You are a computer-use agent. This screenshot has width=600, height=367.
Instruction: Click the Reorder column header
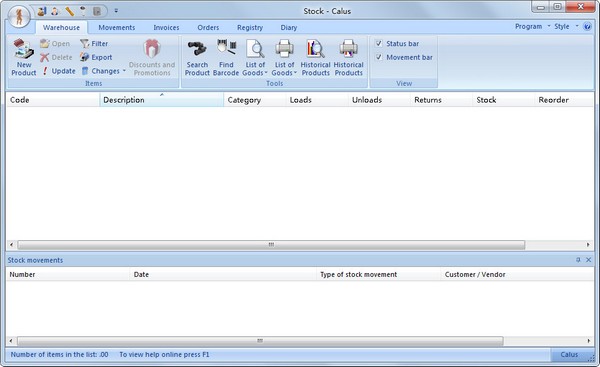pyautogui.click(x=564, y=100)
